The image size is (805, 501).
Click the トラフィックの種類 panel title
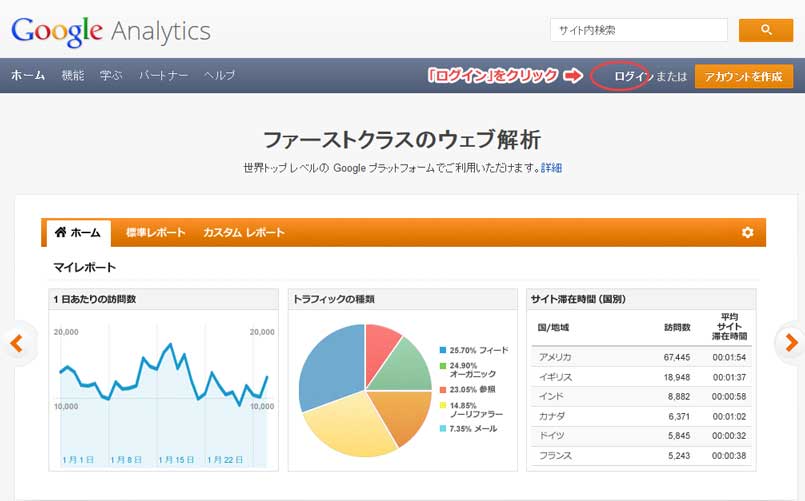point(334,299)
